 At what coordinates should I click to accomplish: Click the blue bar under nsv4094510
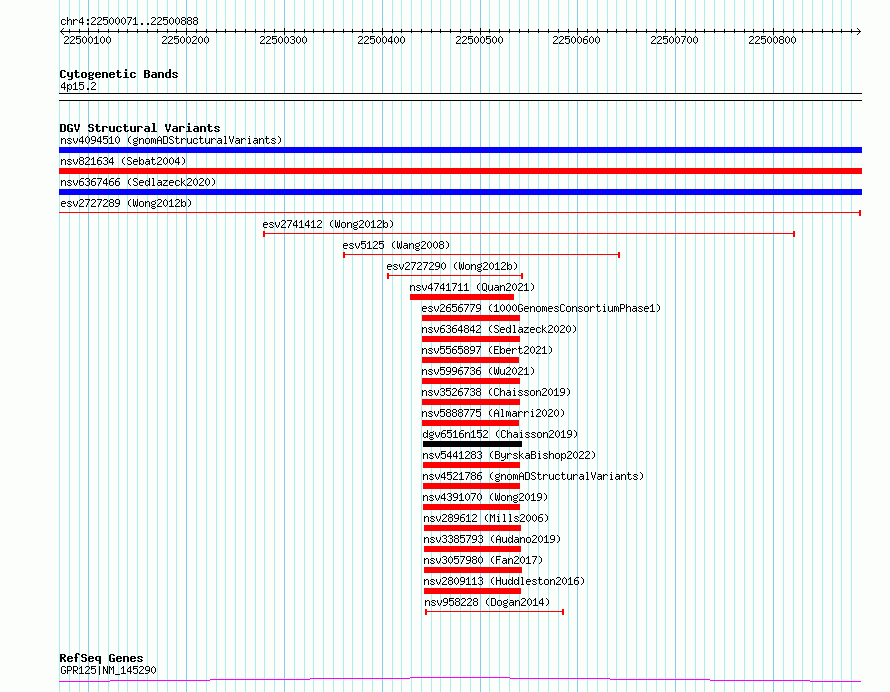[460, 150]
